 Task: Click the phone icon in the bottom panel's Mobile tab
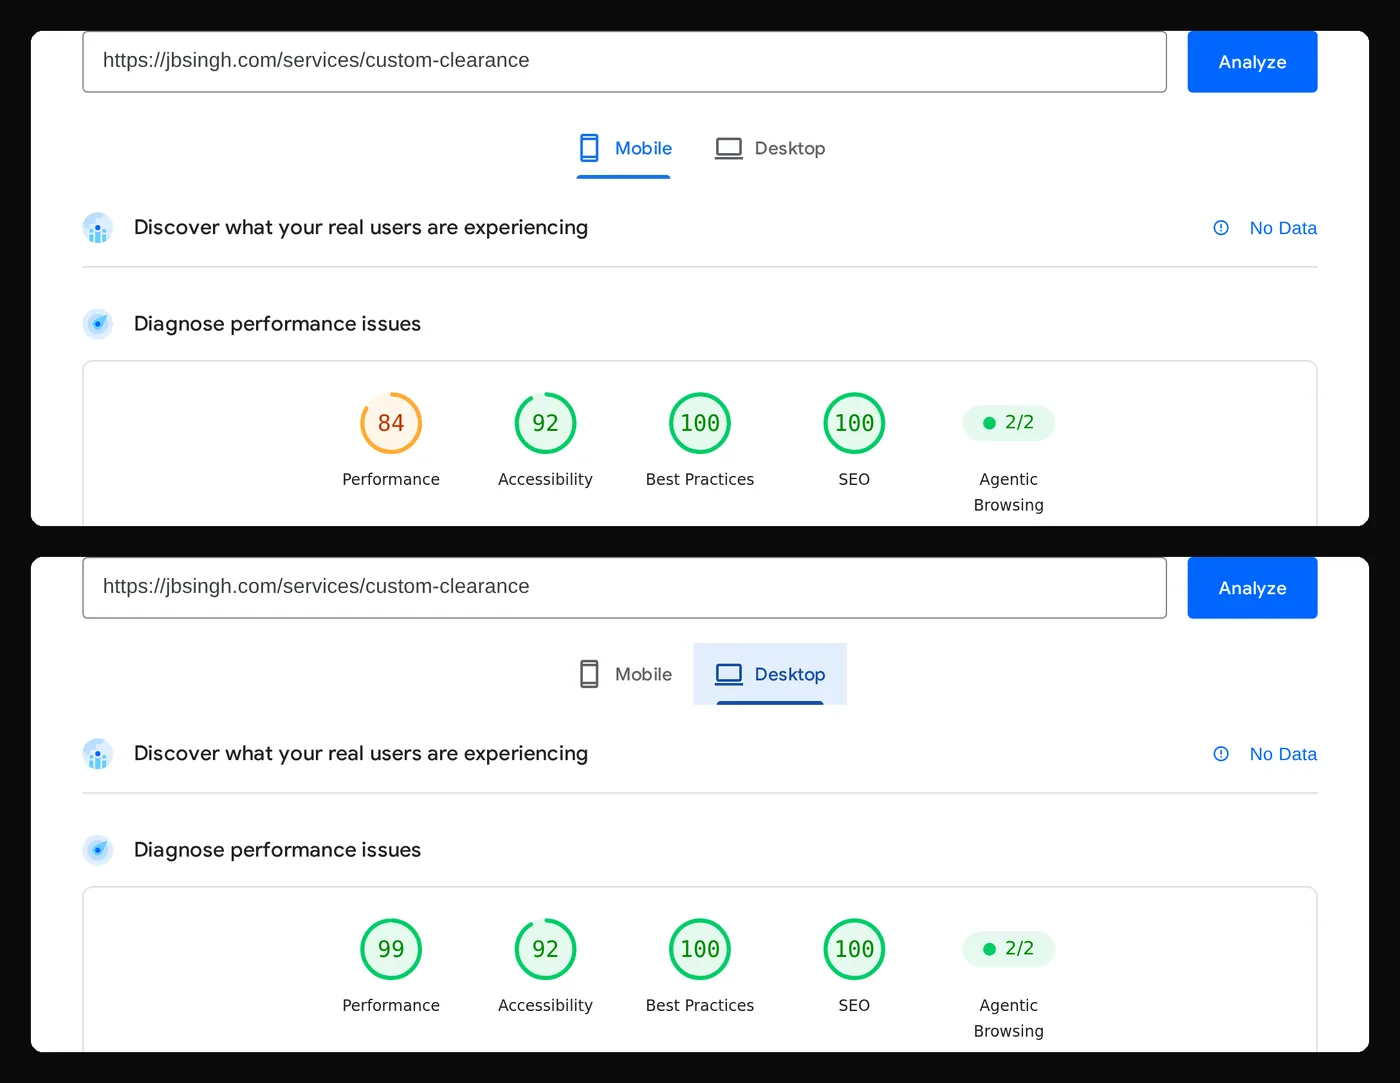[590, 674]
